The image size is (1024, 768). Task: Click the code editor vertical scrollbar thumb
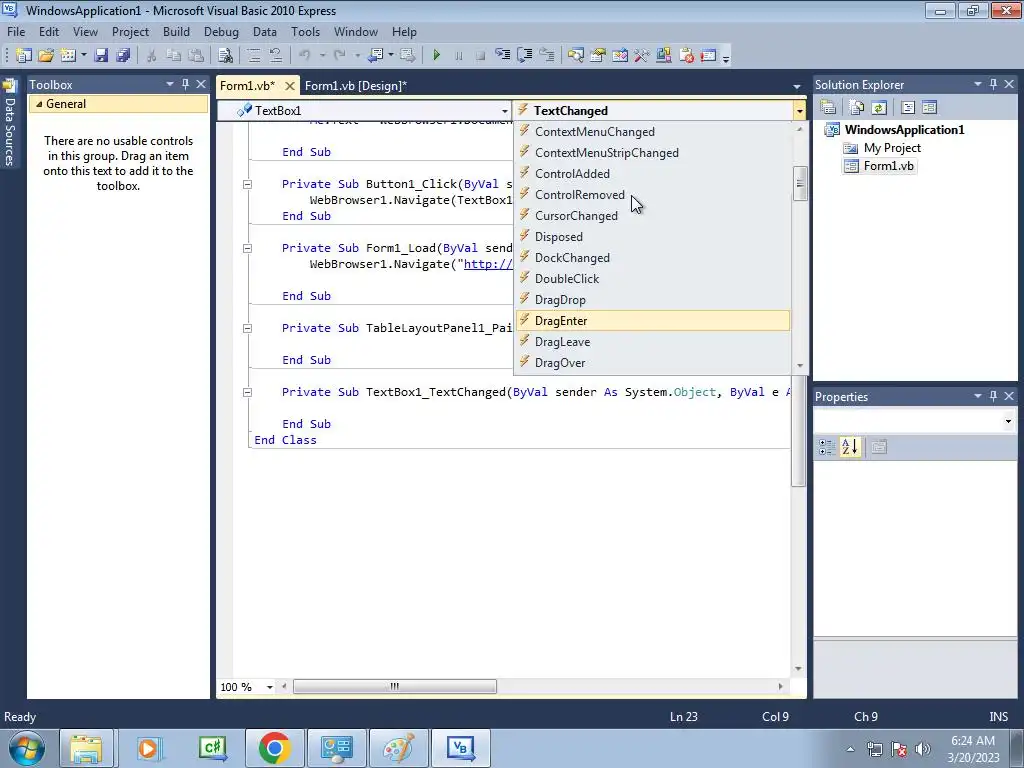click(798, 431)
